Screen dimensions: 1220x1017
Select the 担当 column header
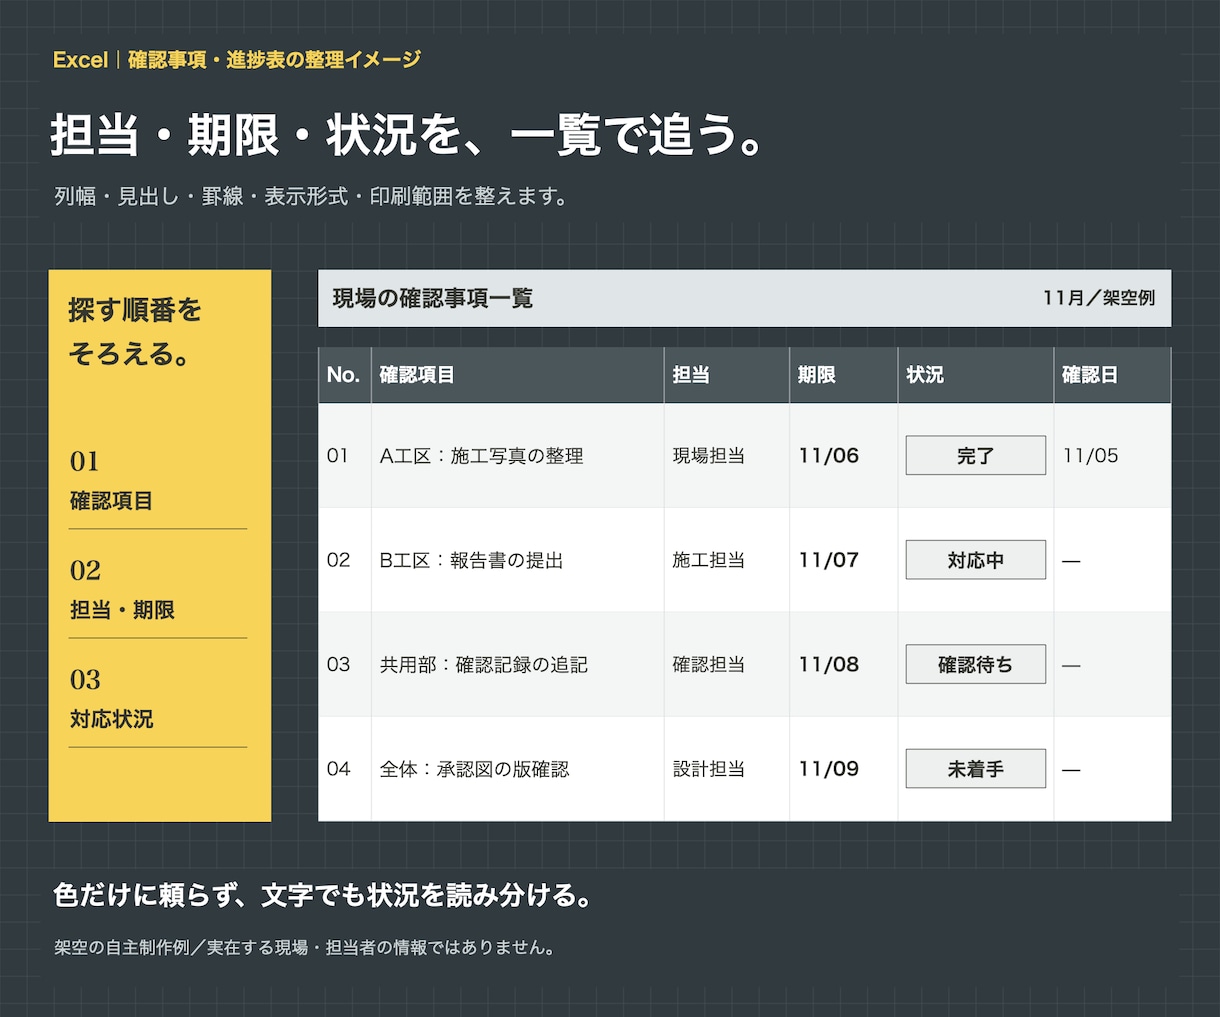click(x=726, y=375)
